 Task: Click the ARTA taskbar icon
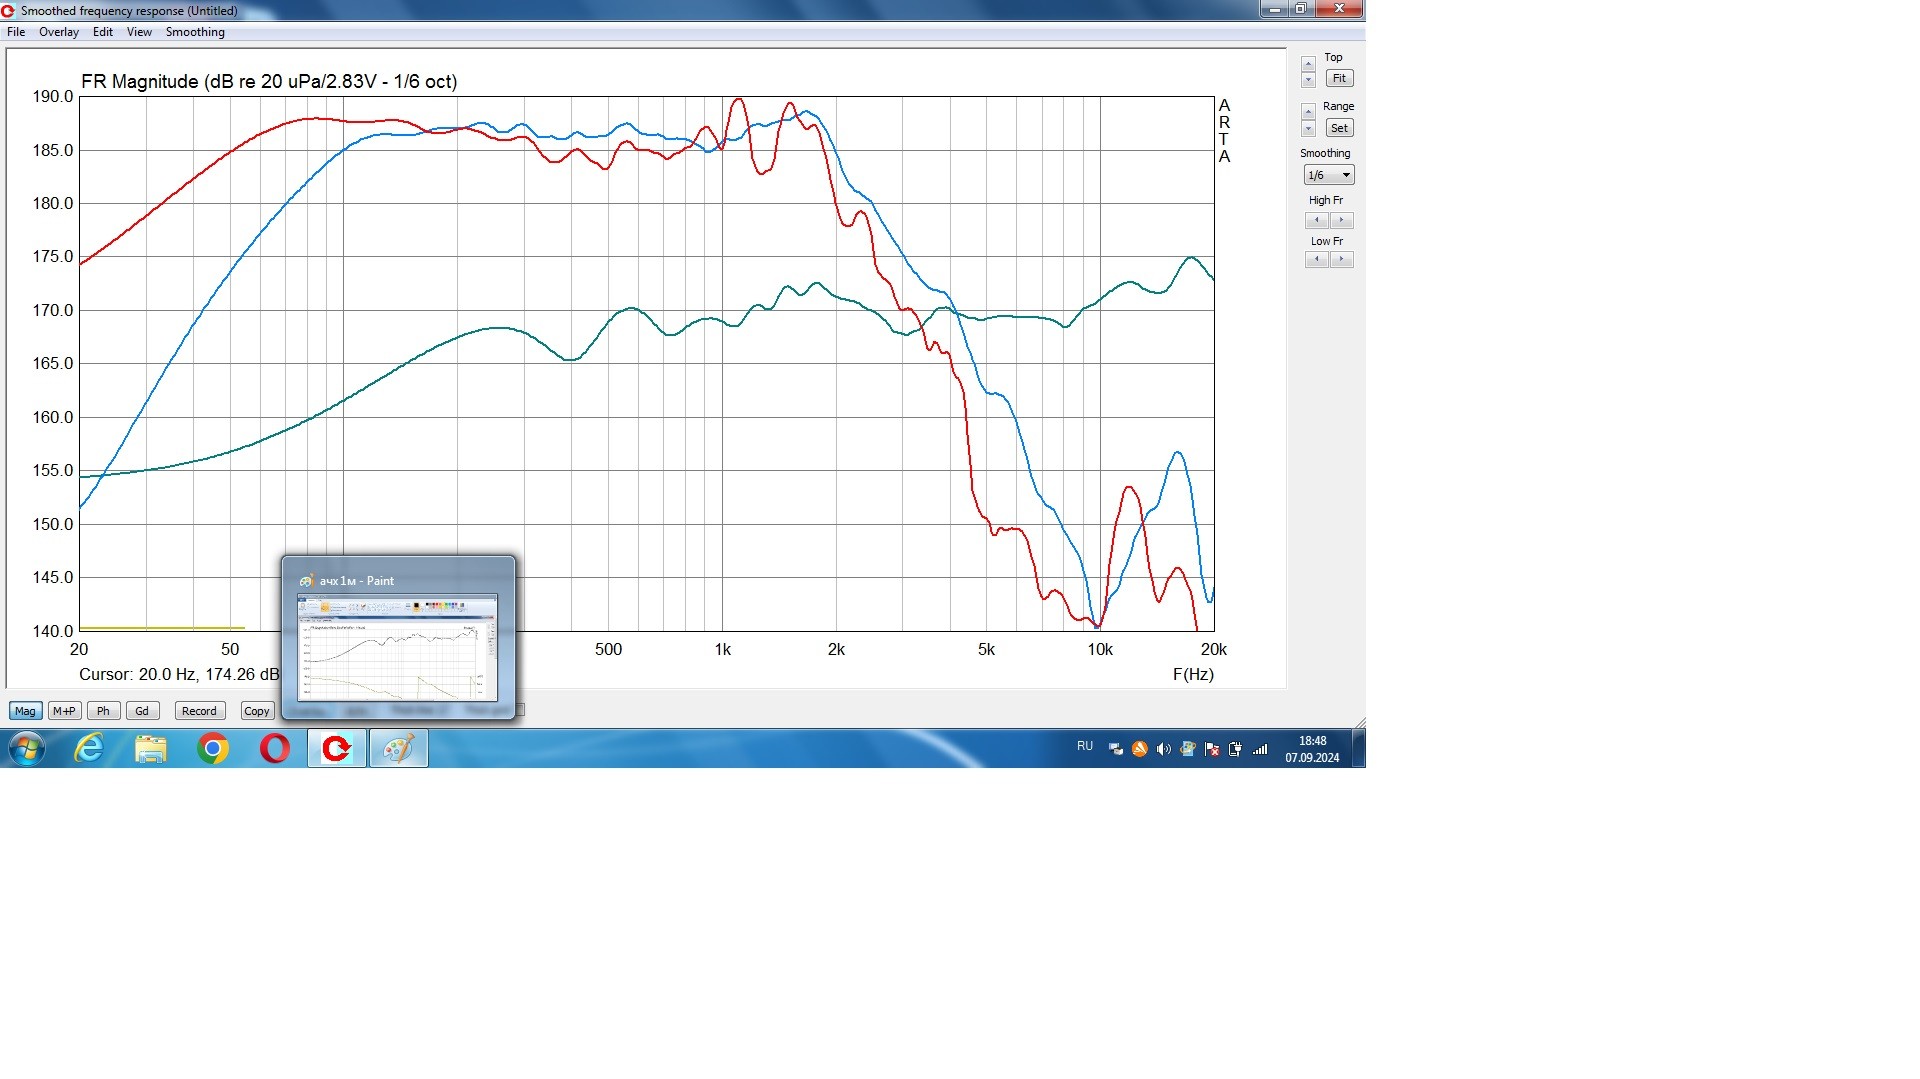click(337, 748)
